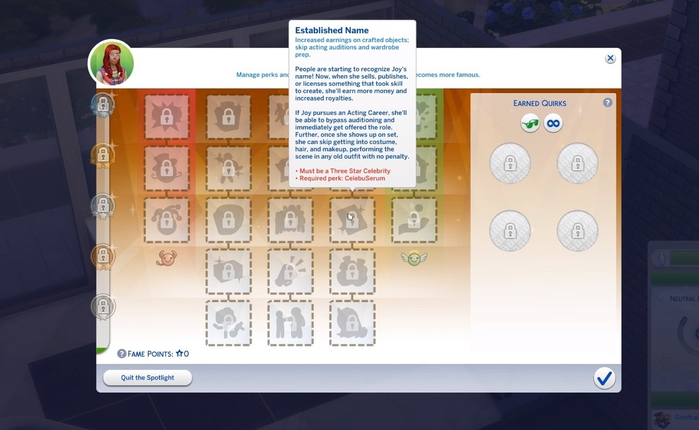Click the Established Name tooltip title

click(332, 30)
